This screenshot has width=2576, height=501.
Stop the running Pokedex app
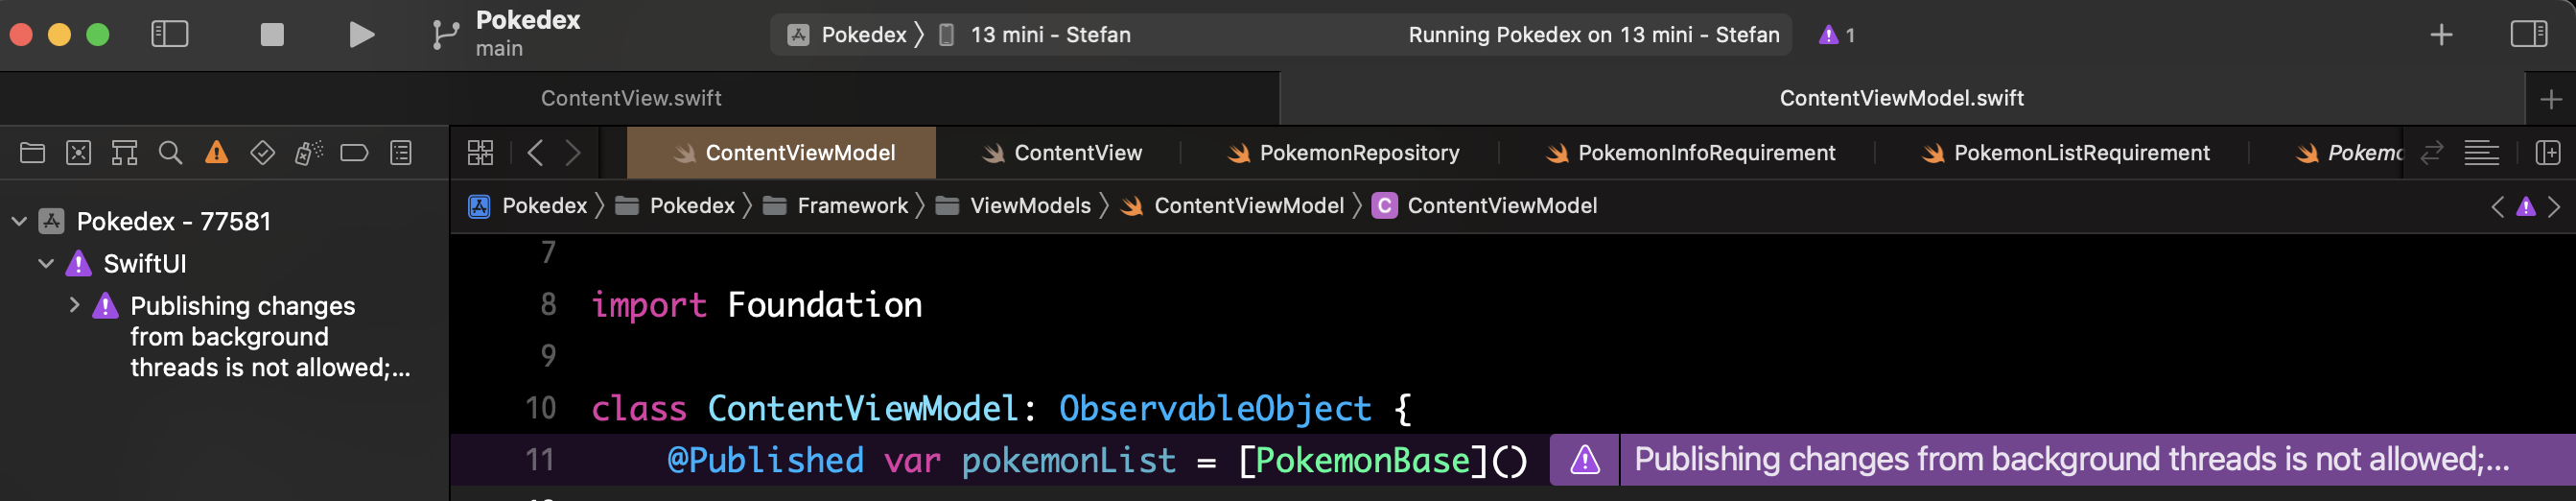(x=271, y=35)
